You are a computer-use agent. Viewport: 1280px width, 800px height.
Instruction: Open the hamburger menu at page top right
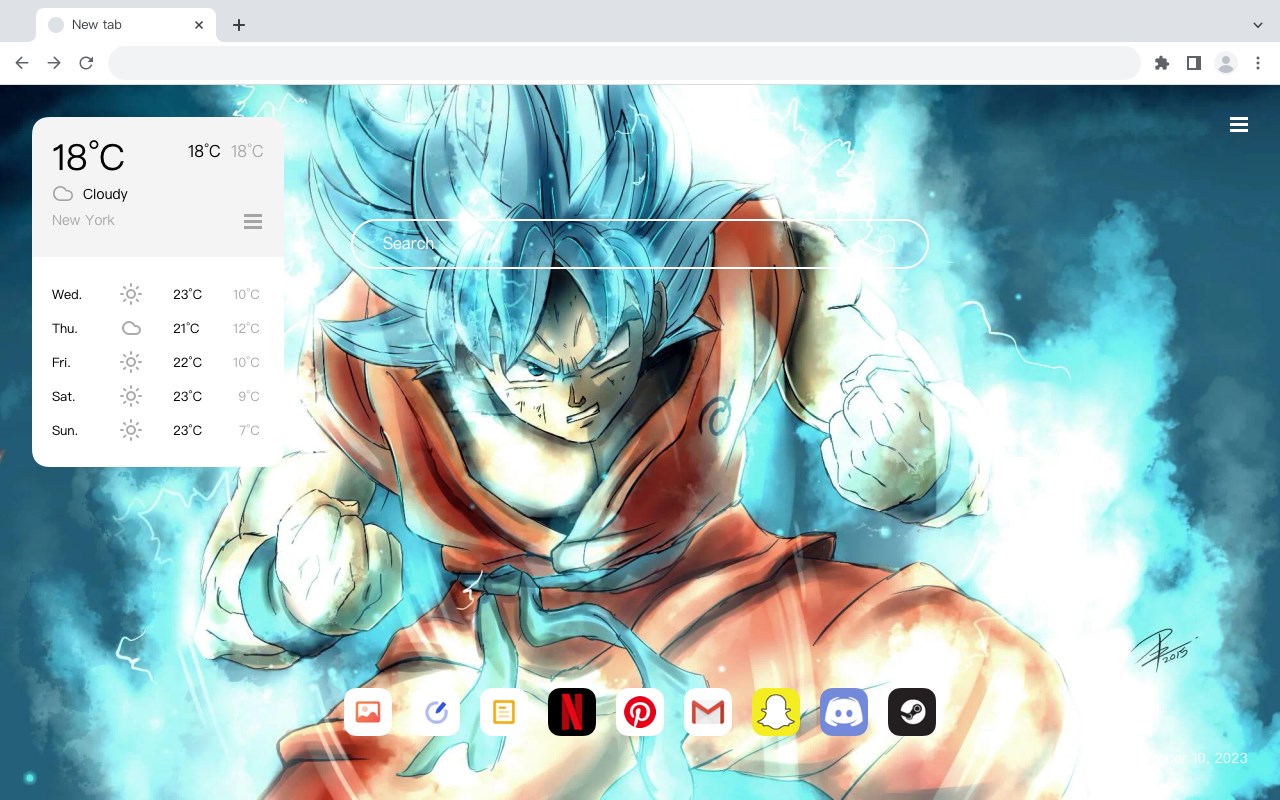click(1239, 125)
